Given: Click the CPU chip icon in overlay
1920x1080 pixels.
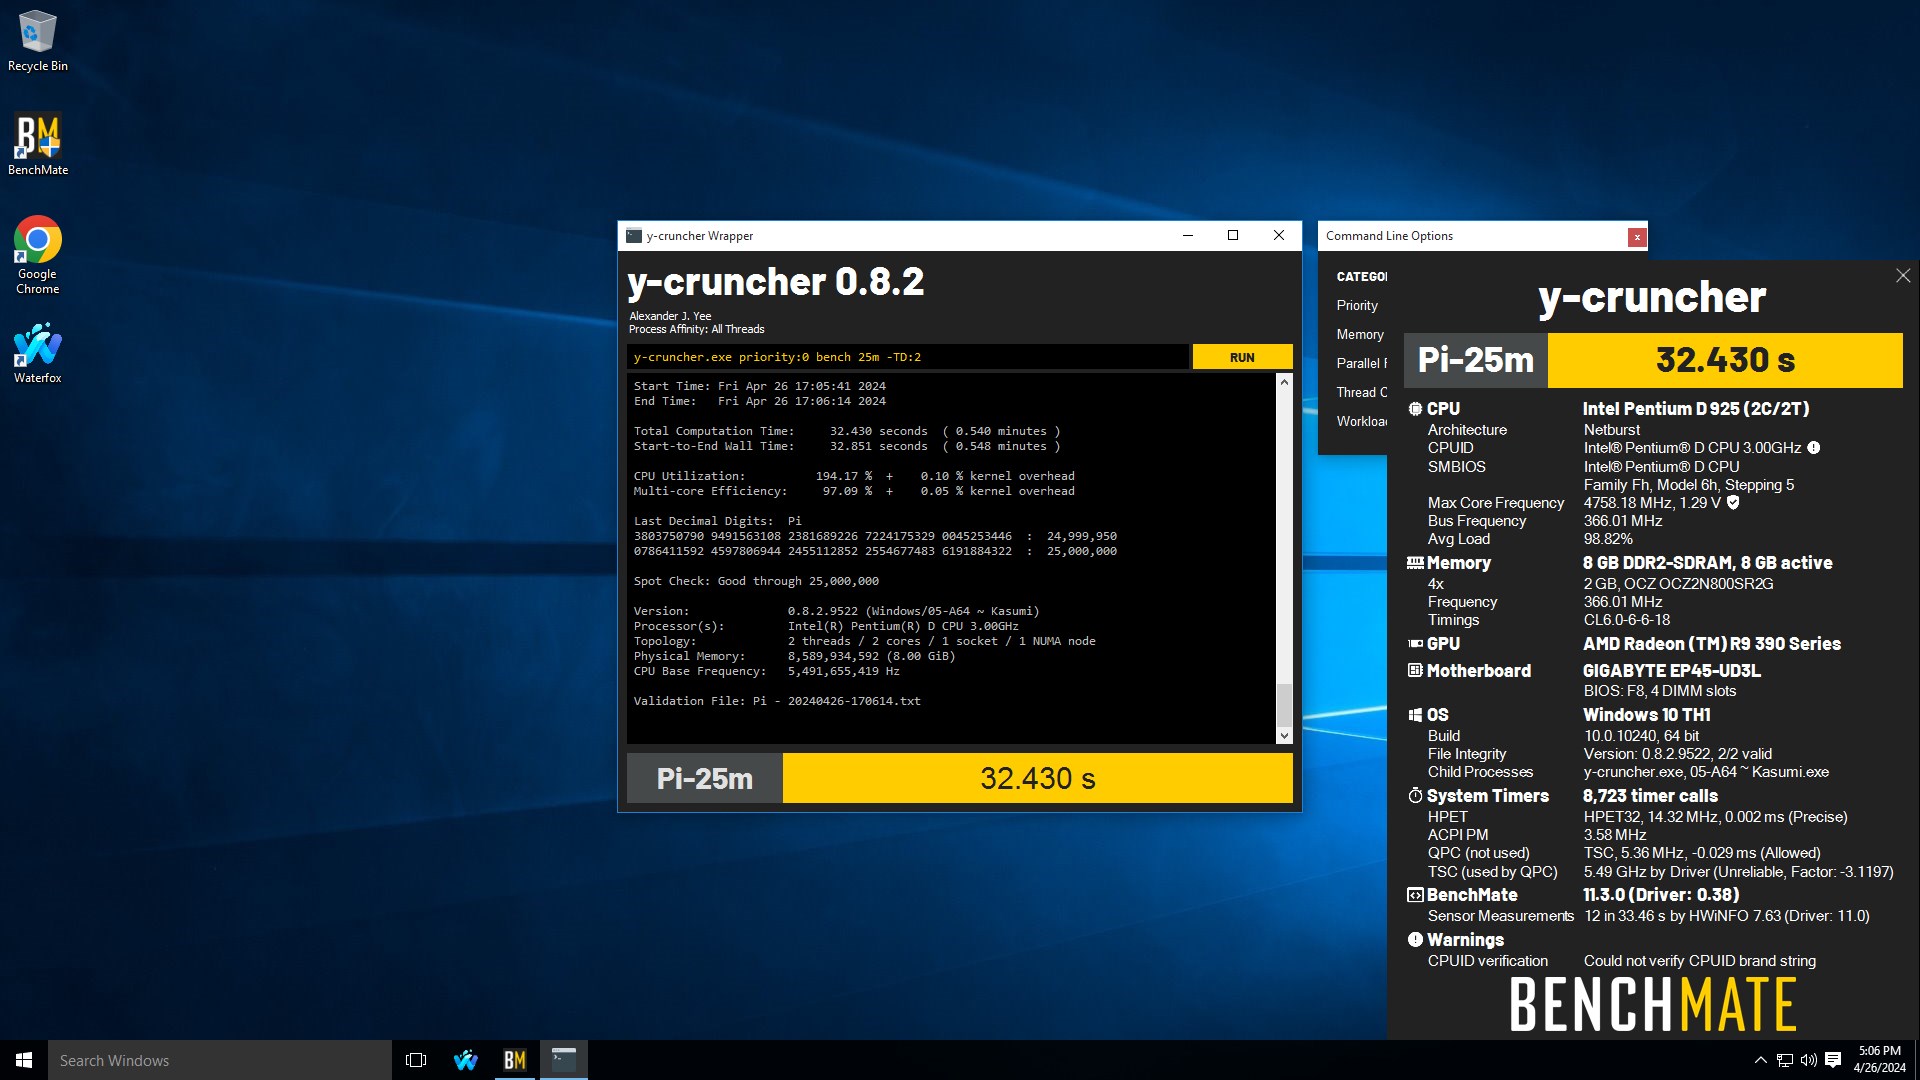Looking at the screenshot, I should [1415, 409].
